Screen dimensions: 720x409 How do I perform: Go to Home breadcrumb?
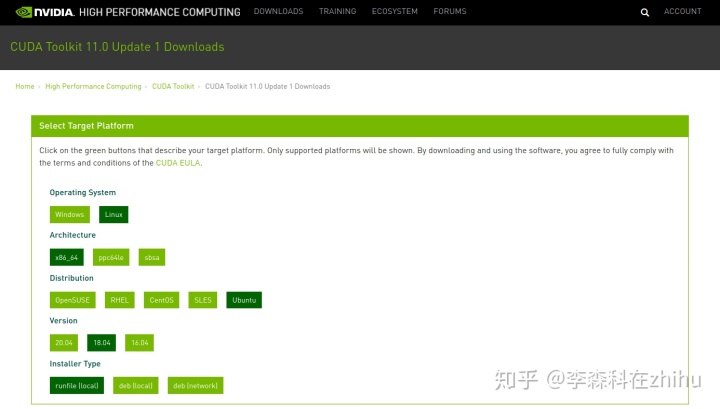click(25, 86)
